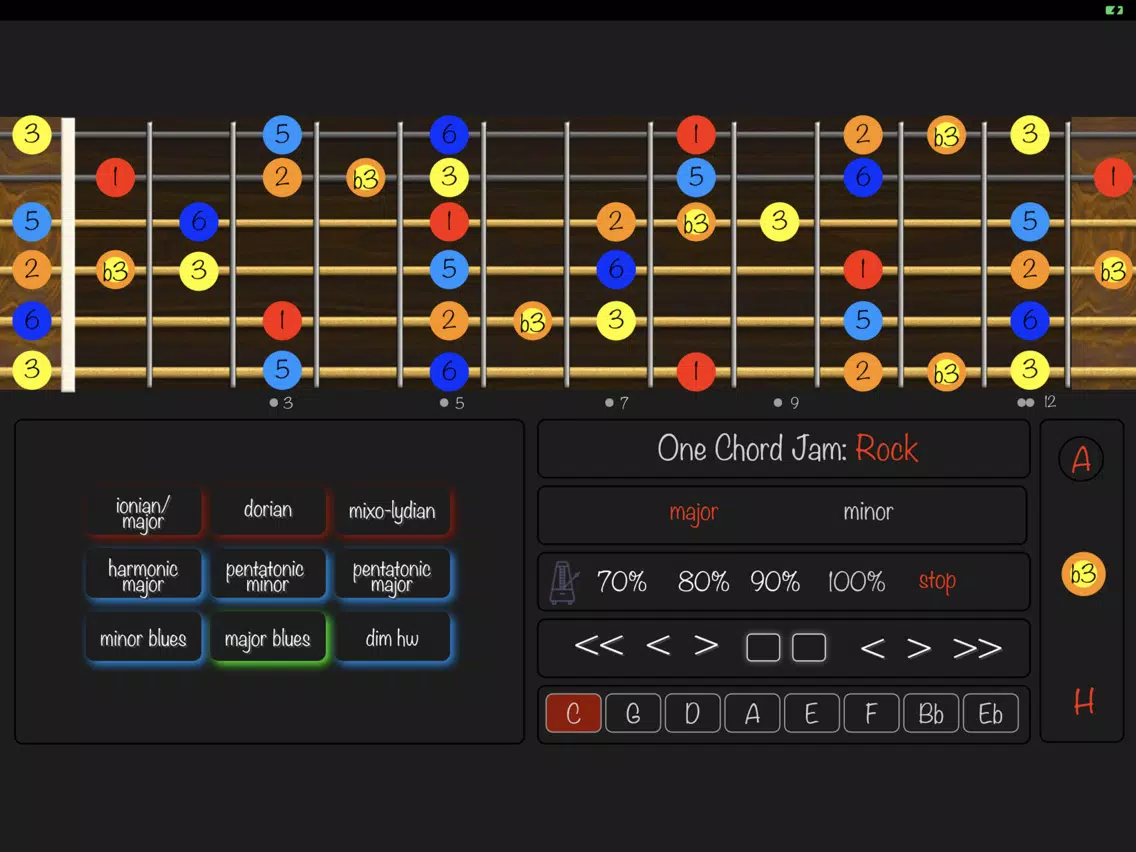The width and height of the screenshot is (1136, 852).
Task: Set tempo to 90%
Action: (774, 581)
